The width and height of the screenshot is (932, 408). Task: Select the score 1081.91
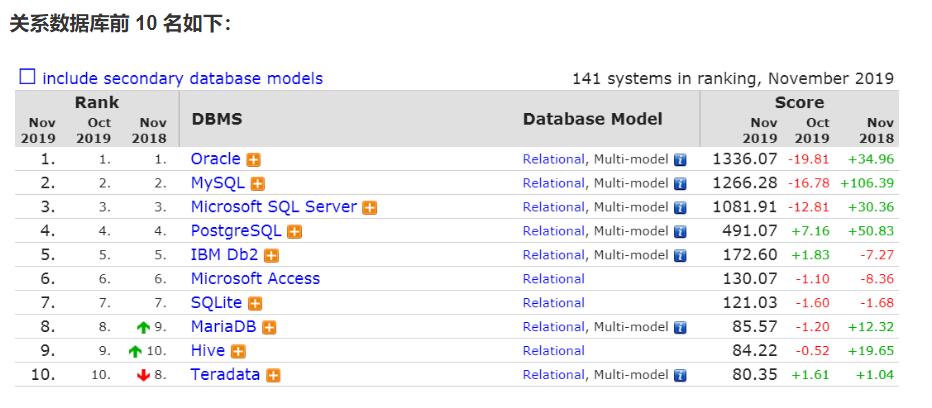pyautogui.click(x=744, y=206)
